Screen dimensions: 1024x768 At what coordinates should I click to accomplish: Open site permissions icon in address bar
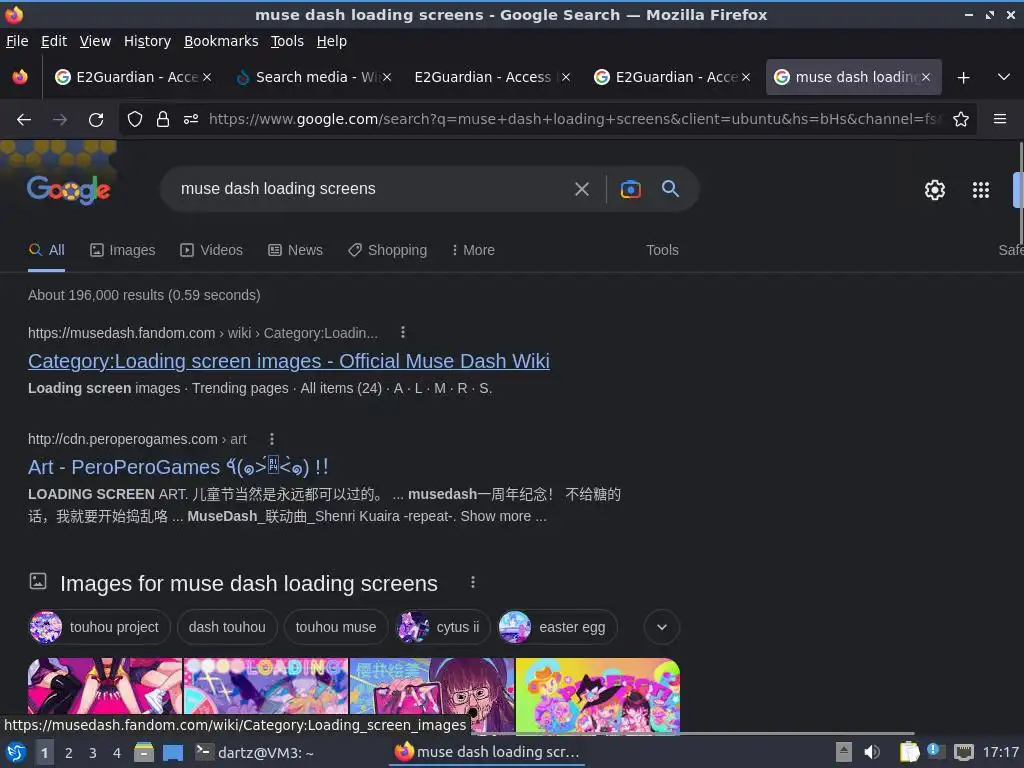[x=191, y=120]
